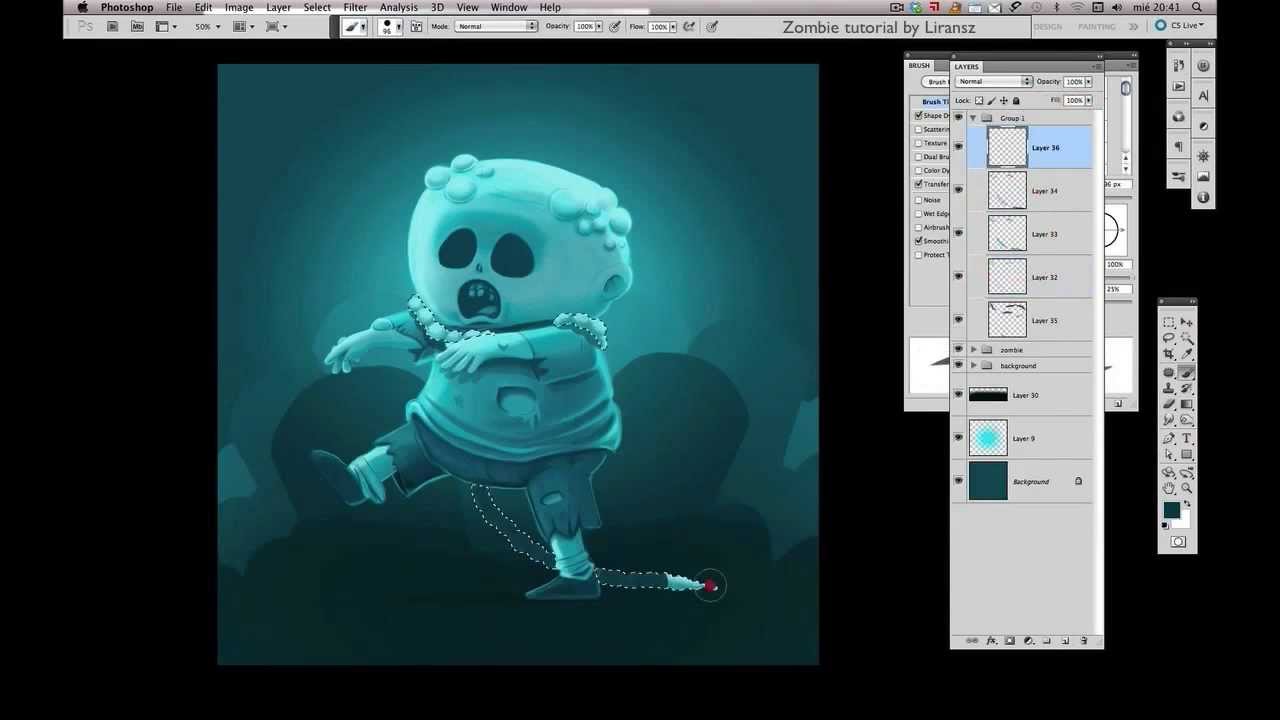Viewport: 1280px width, 720px height.
Task: Select the Lasso tool
Action: pyautogui.click(x=1167, y=337)
